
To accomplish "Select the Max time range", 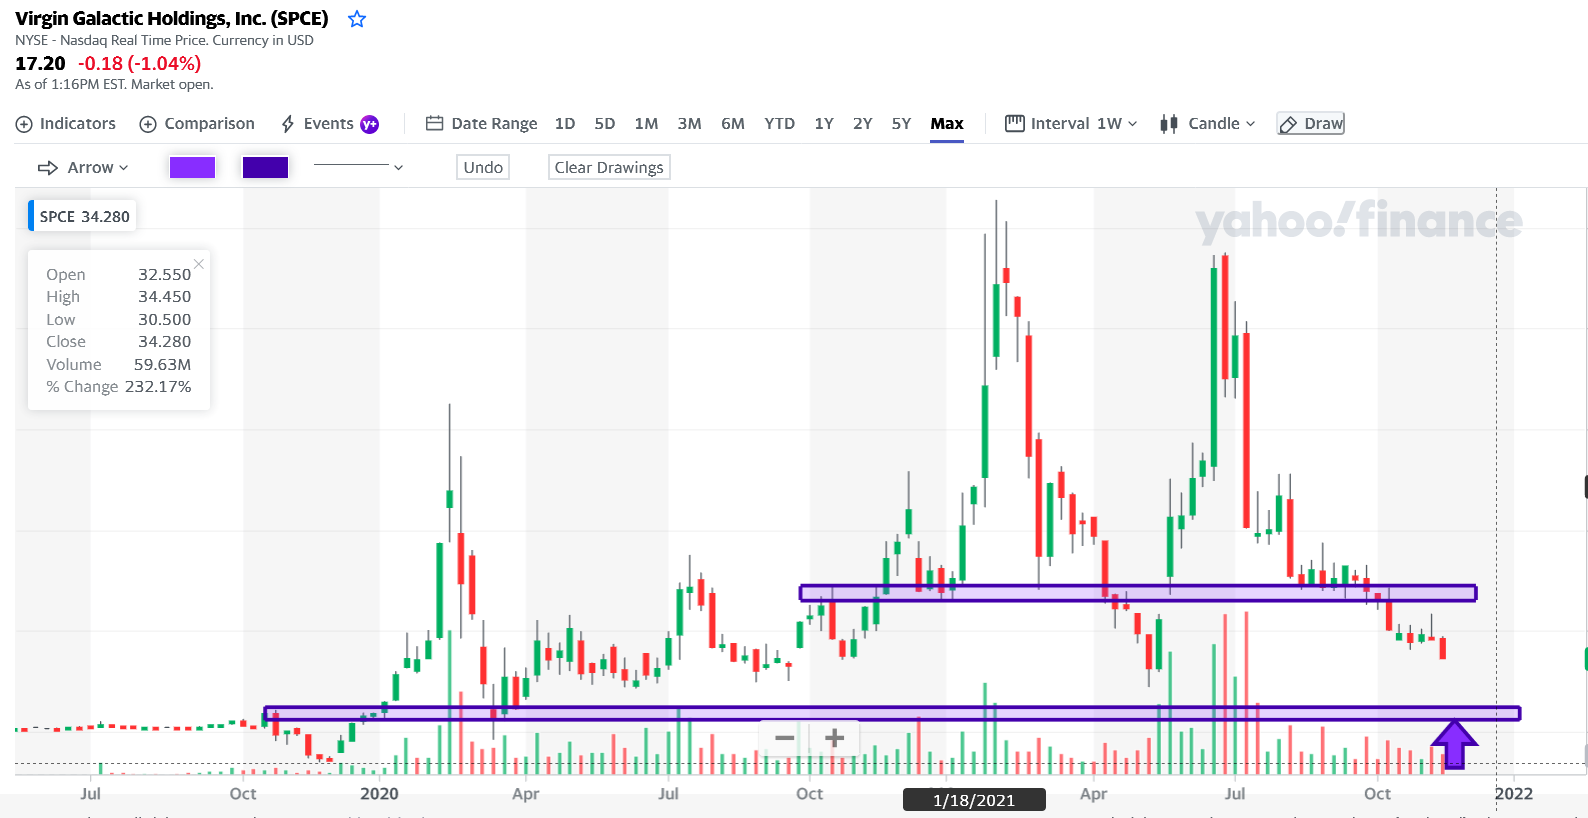I will pos(947,124).
